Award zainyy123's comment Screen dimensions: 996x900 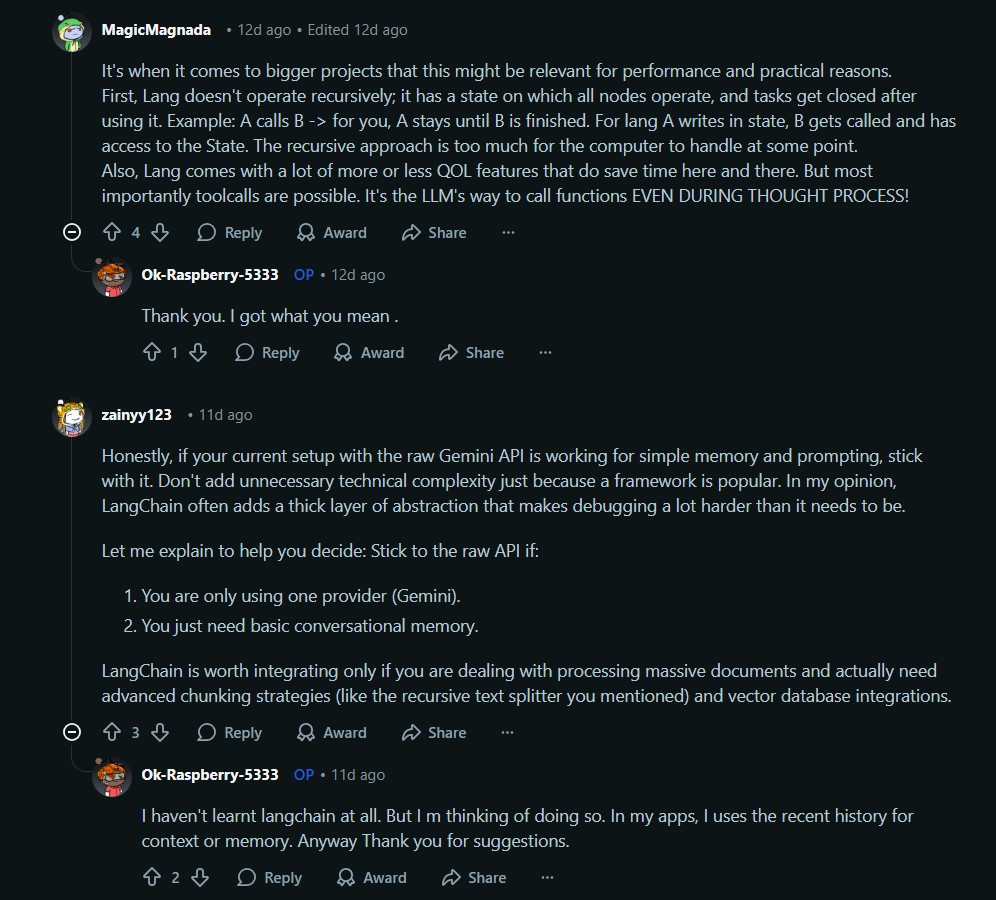point(332,732)
